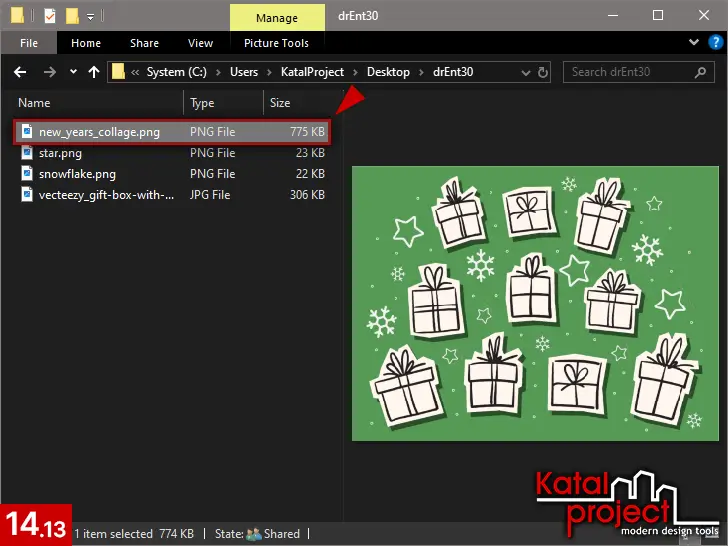
Task: Click the Back navigation arrow
Action: coord(19,72)
